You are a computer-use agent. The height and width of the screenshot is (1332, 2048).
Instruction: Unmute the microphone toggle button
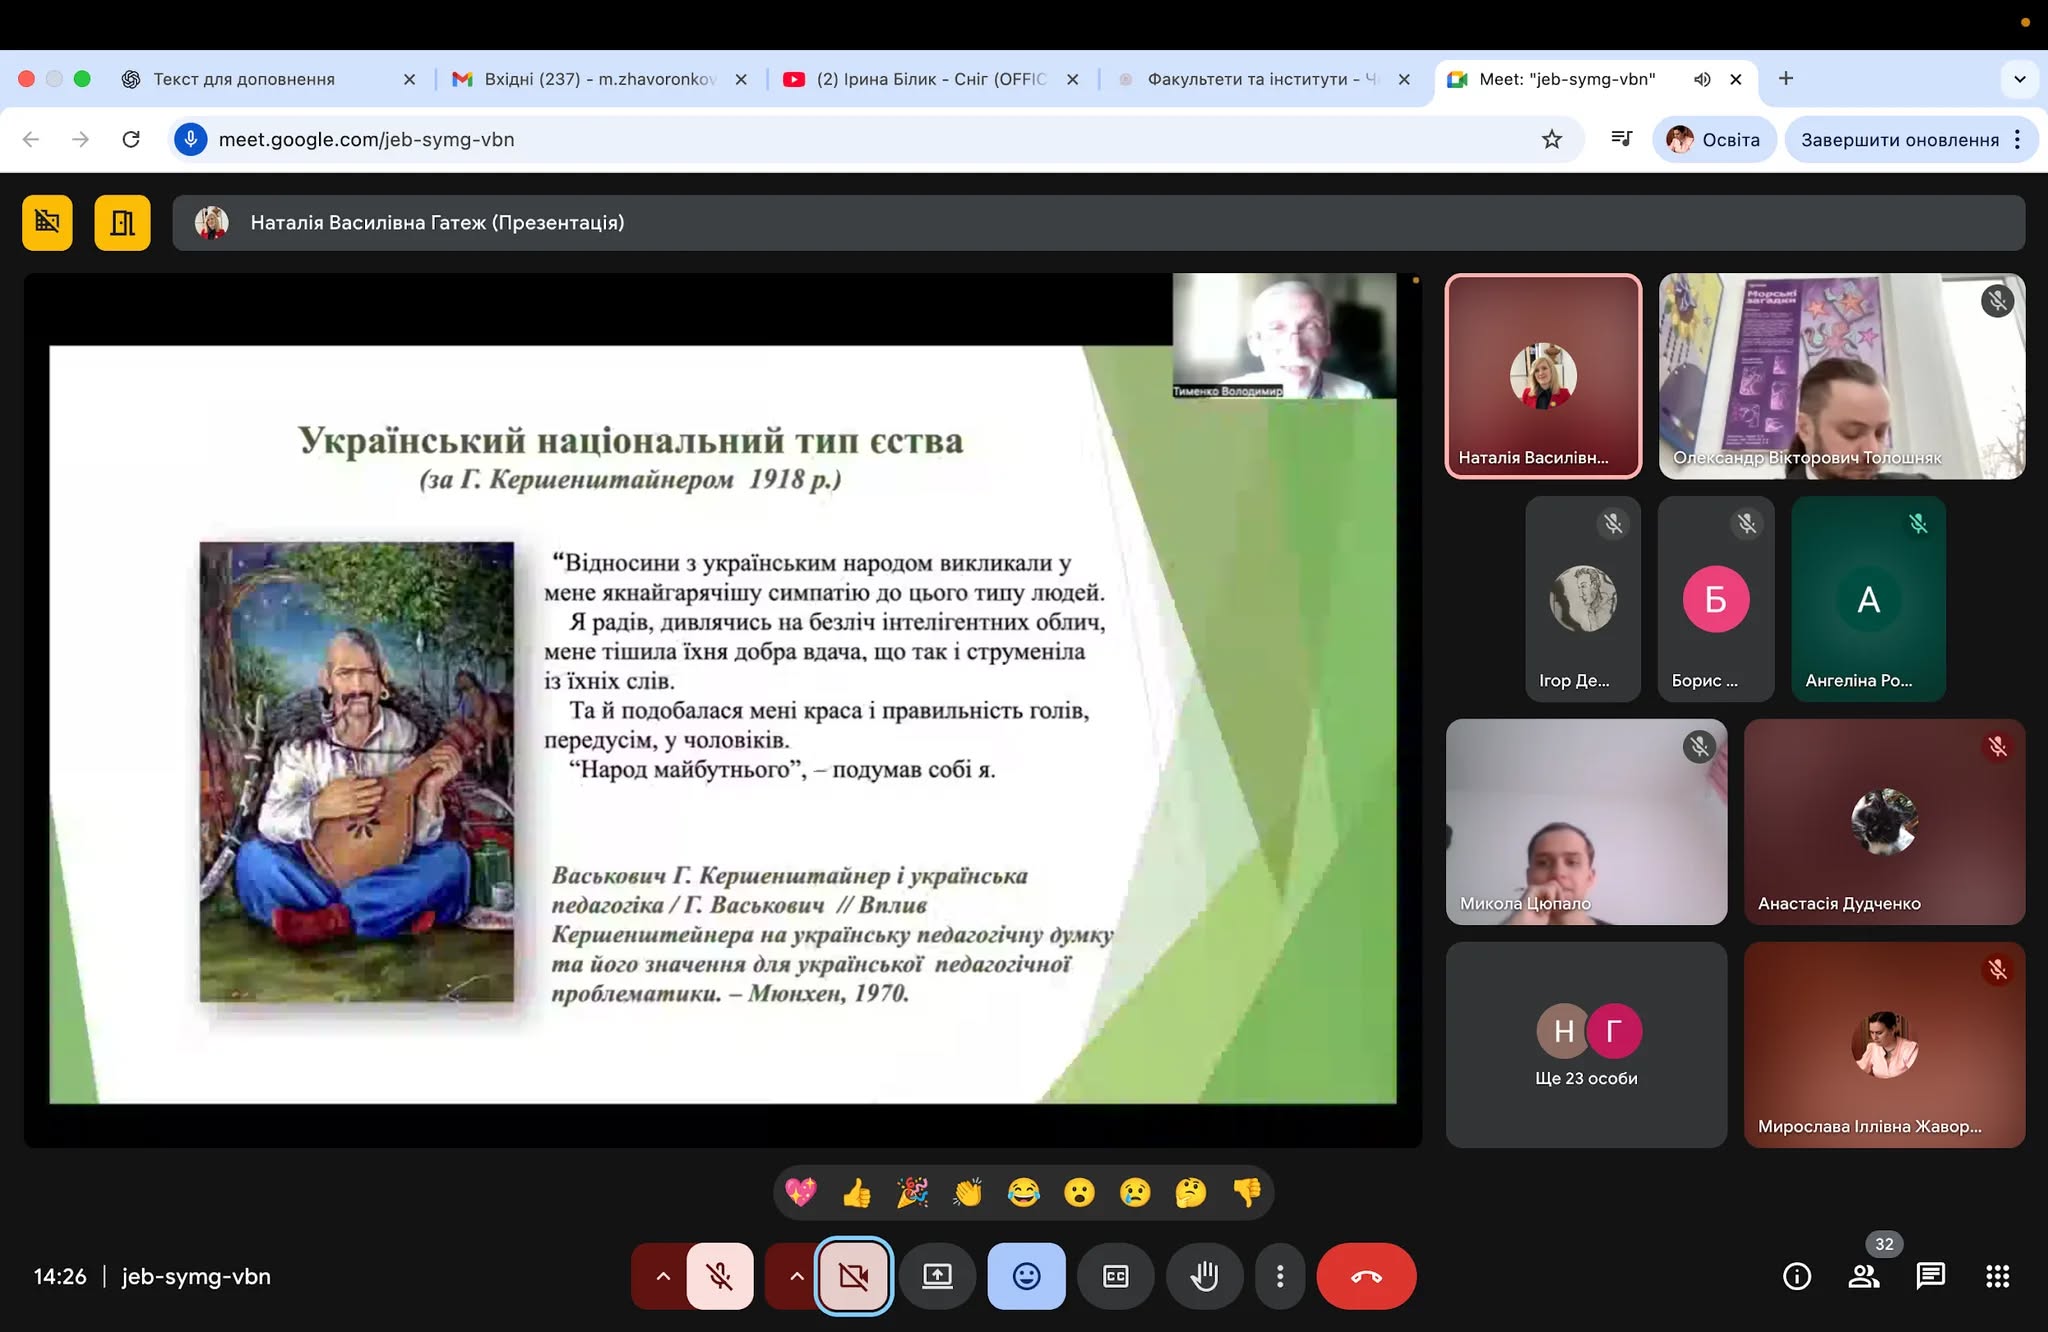point(720,1276)
